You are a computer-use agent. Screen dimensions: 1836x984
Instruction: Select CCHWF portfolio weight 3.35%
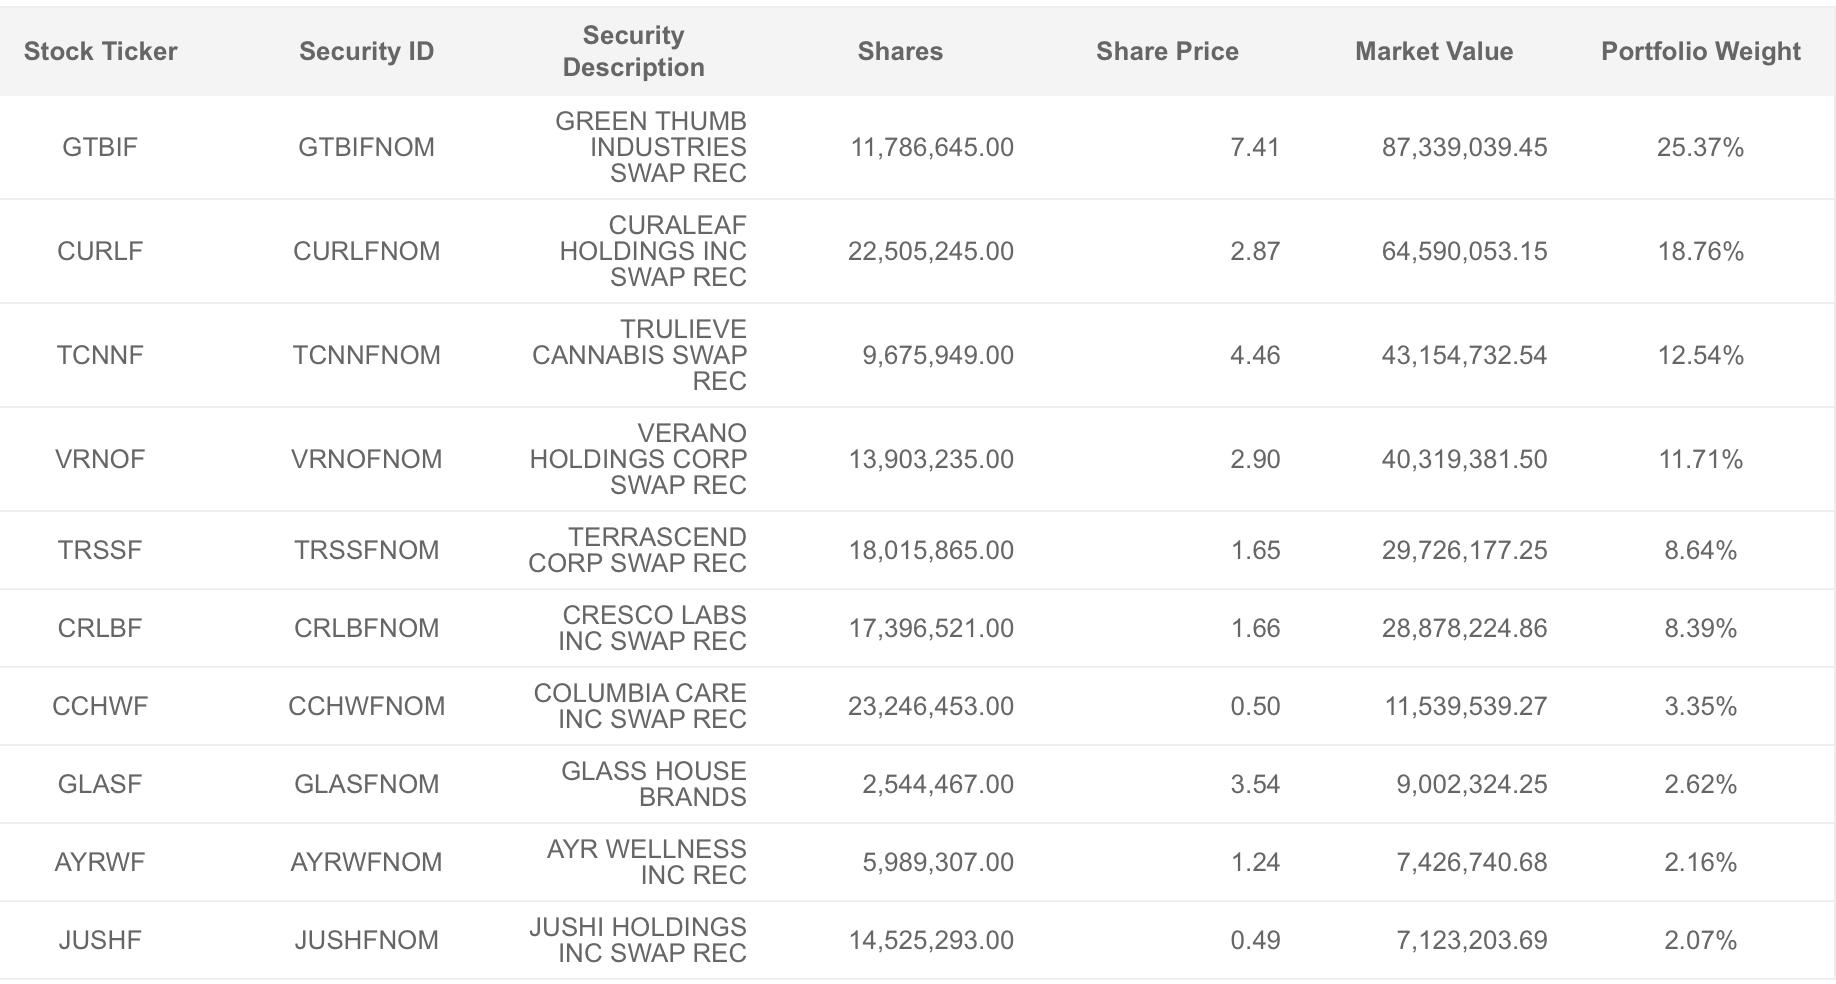coord(1700,707)
